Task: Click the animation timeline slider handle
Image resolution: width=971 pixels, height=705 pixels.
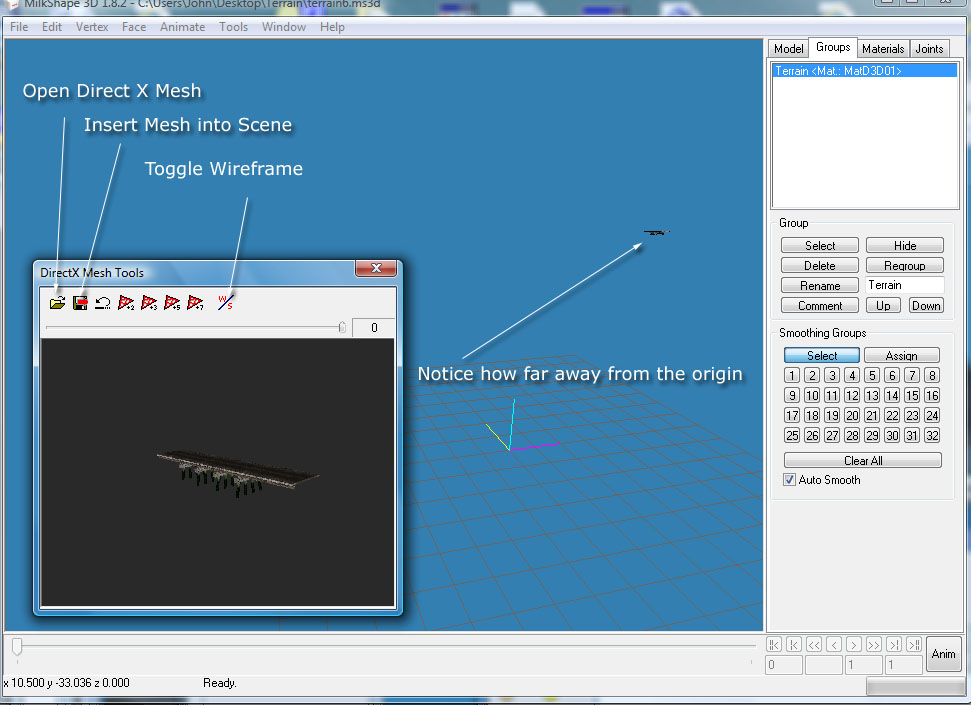Action: click(x=17, y=647)
